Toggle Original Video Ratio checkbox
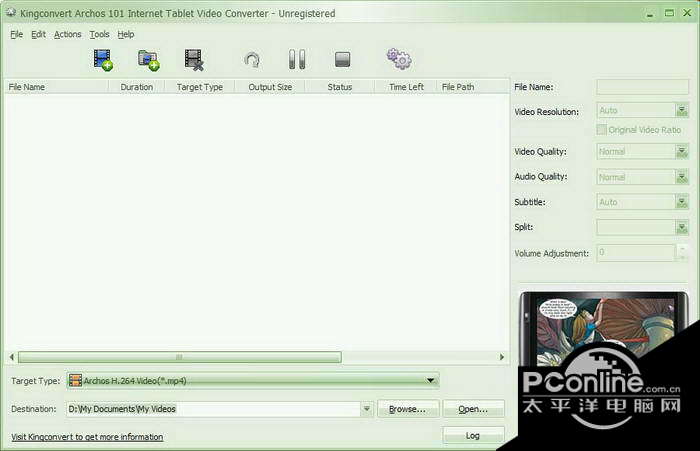 602,129
